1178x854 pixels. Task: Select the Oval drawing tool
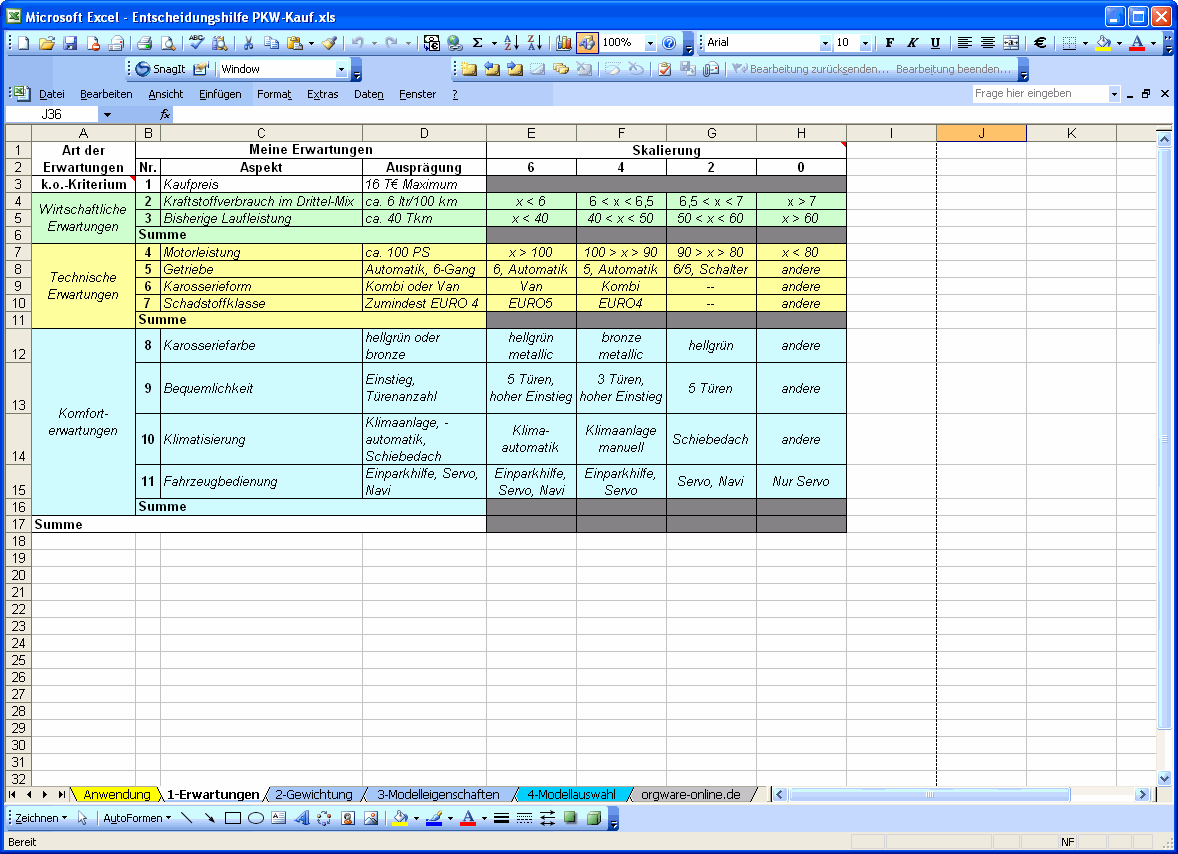[x=255, y=818]
